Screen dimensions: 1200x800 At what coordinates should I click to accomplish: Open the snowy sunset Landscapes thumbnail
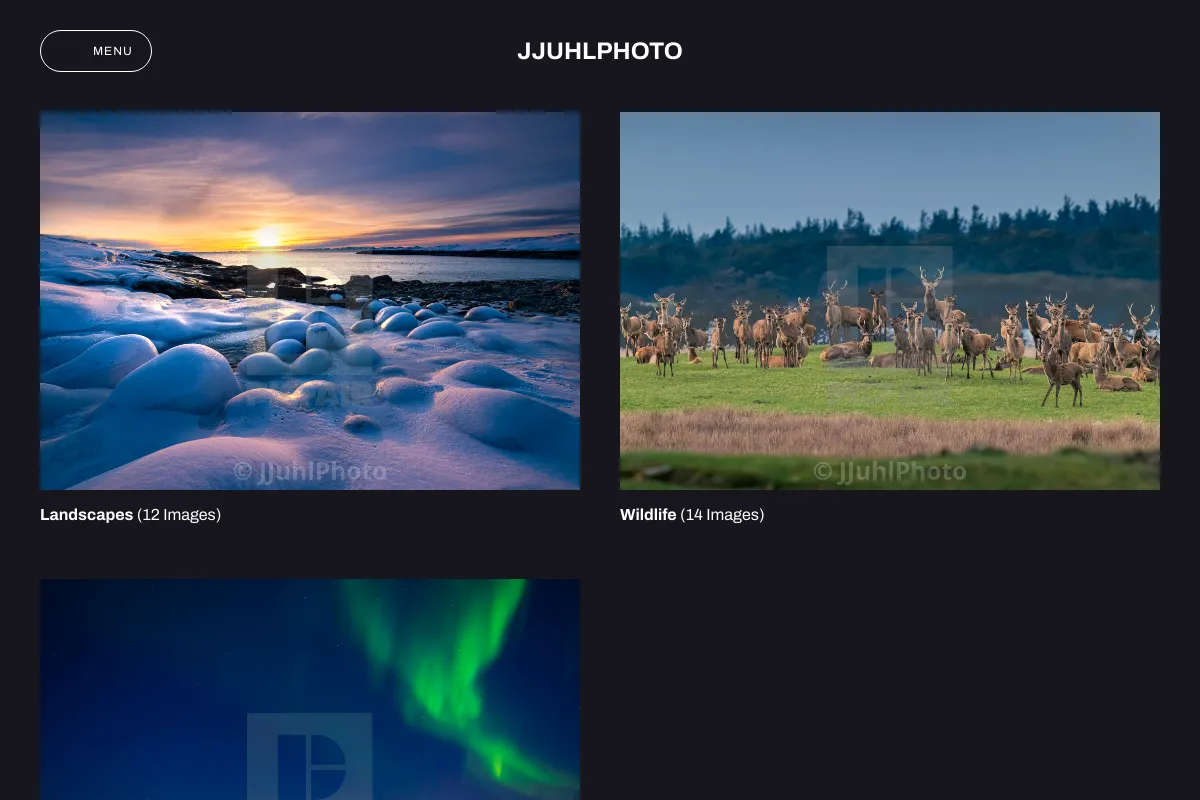[x=310, y=301]
